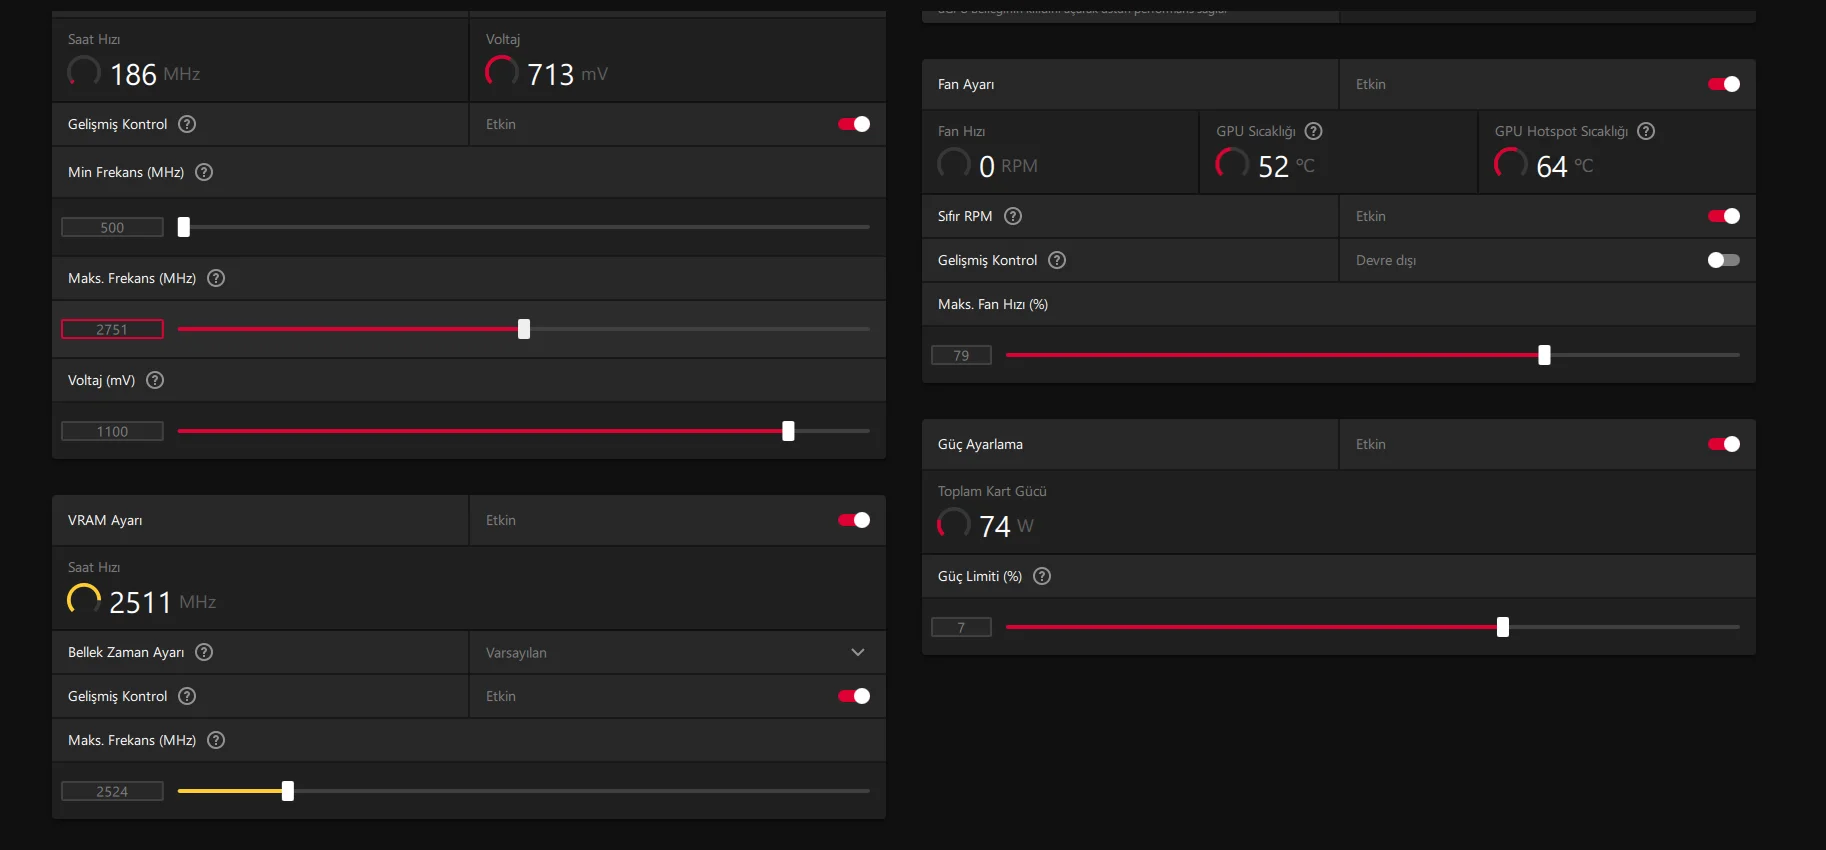Screen dimensions: 1826x850
Task: Click the Güç Limiti slider handle
Action: pos(1502,627)
